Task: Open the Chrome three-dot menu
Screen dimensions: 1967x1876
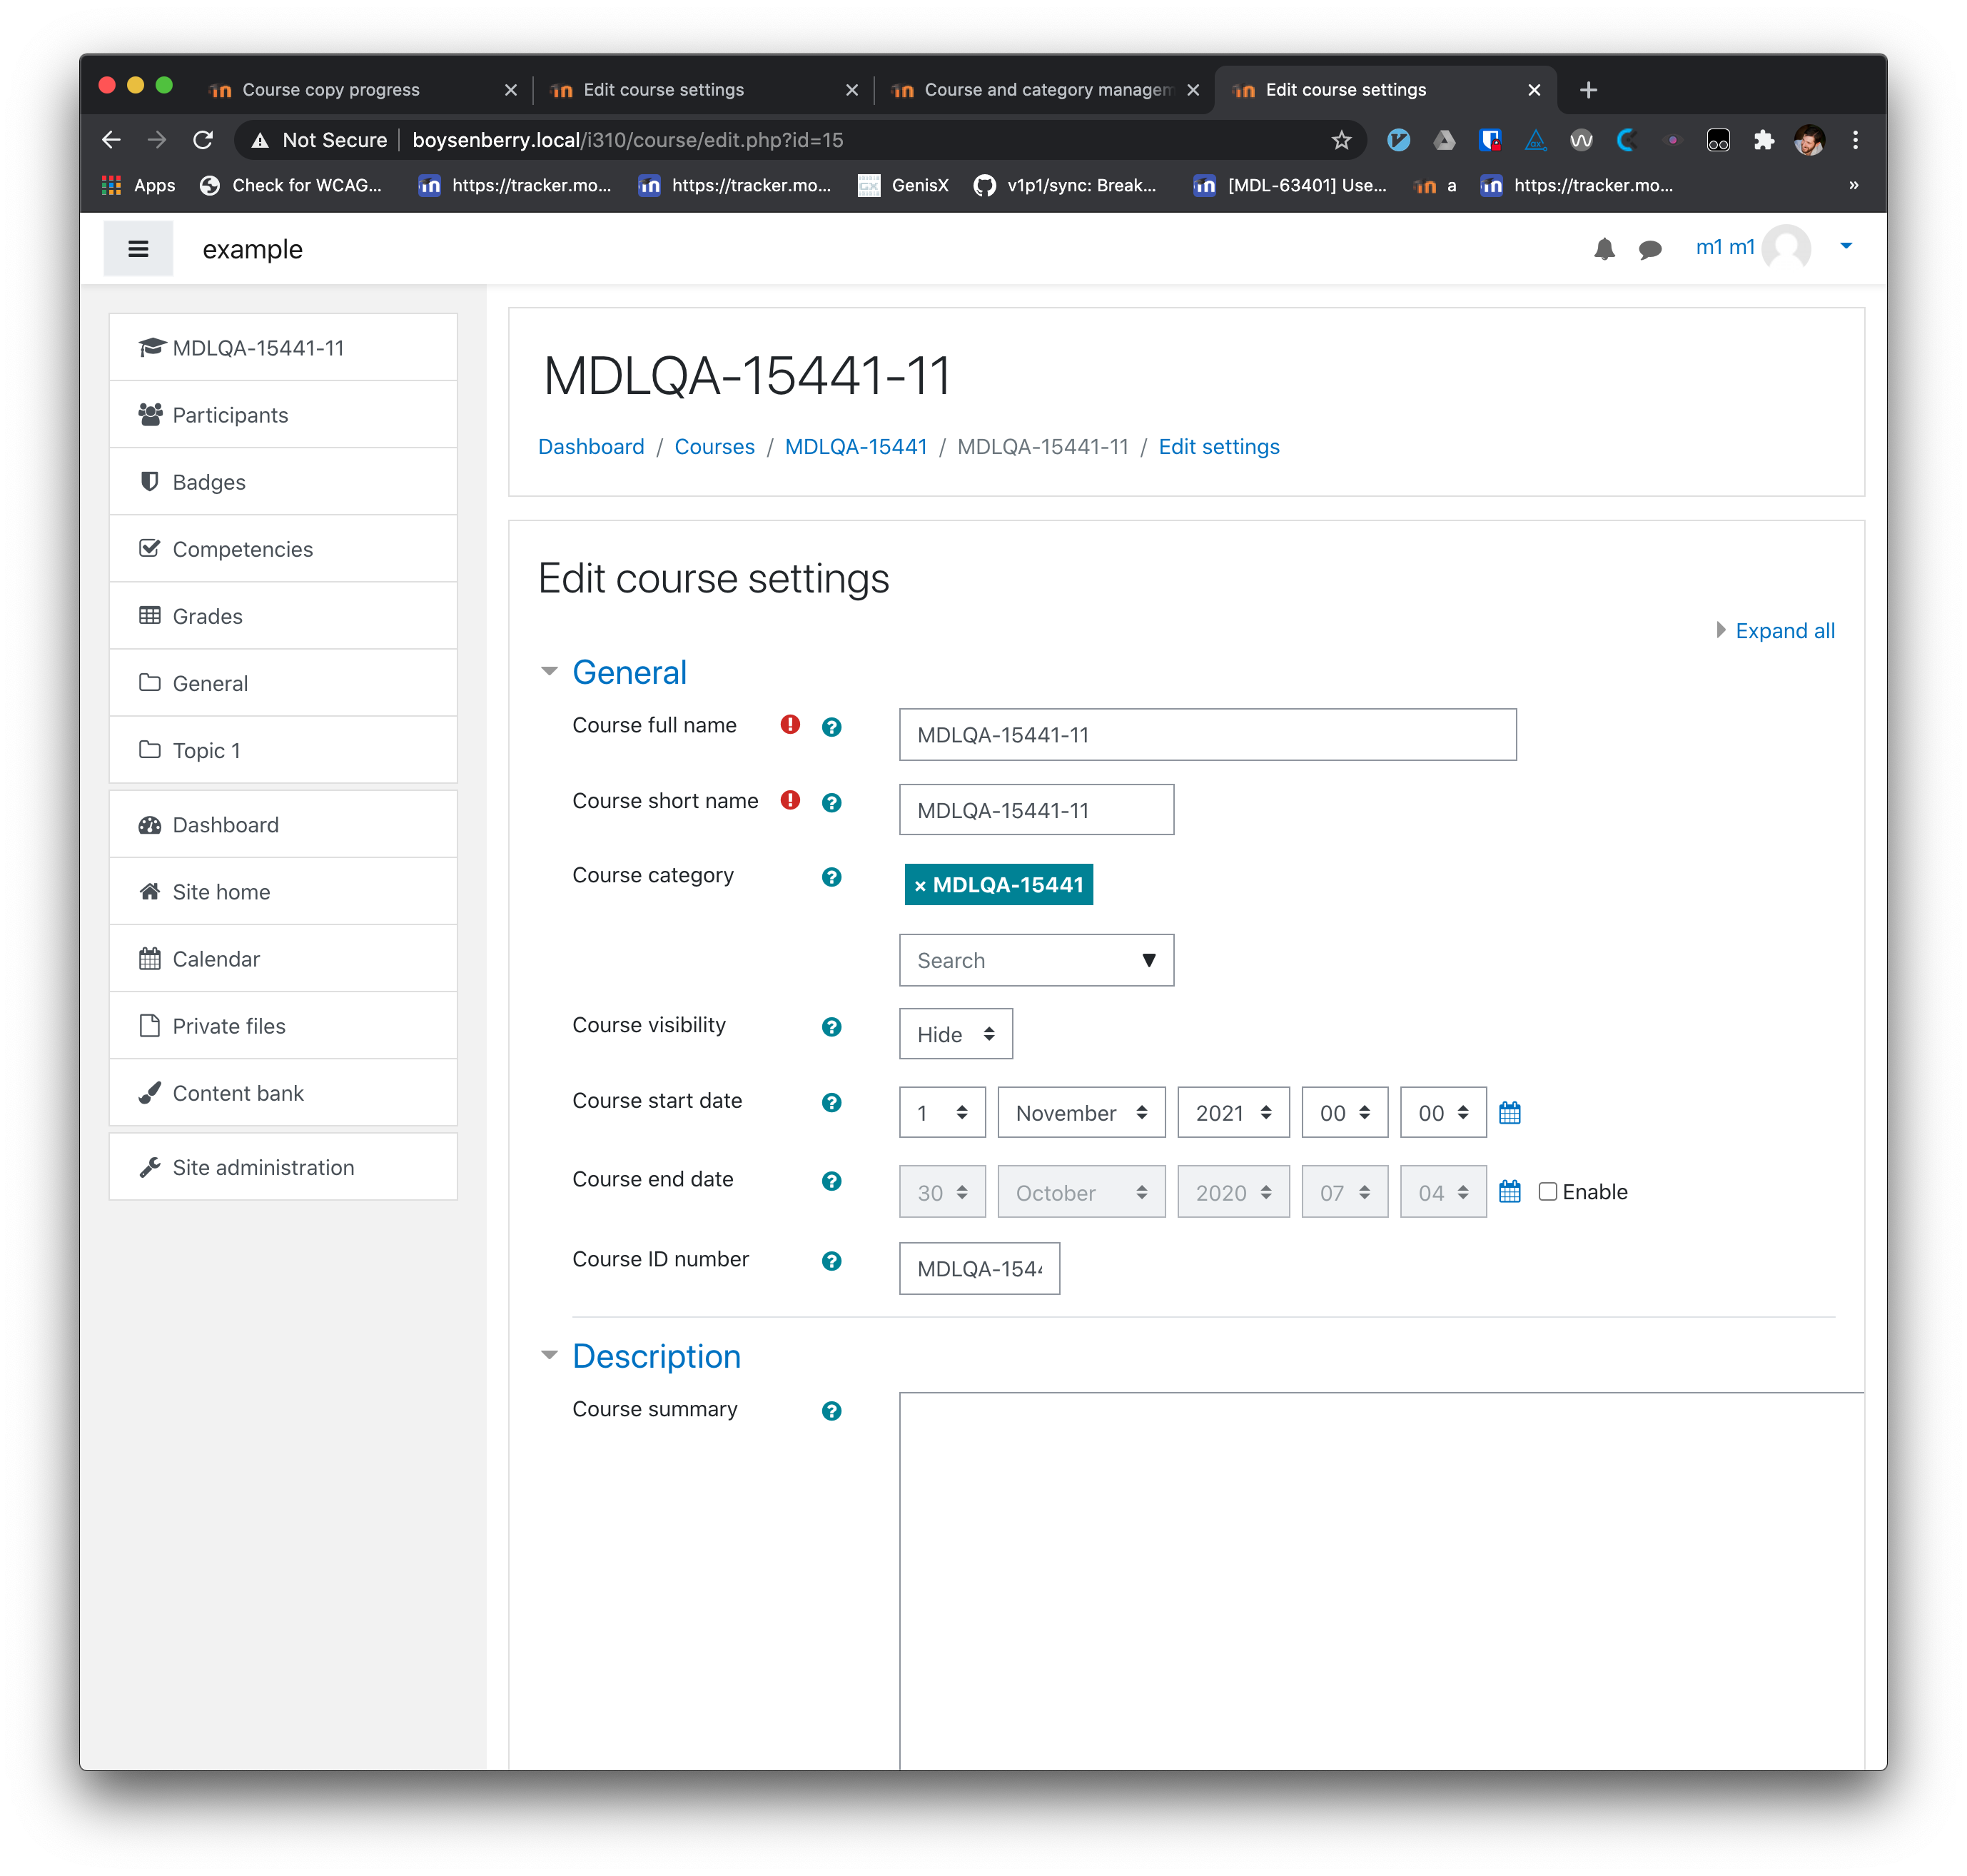Action: [1855, 140]
